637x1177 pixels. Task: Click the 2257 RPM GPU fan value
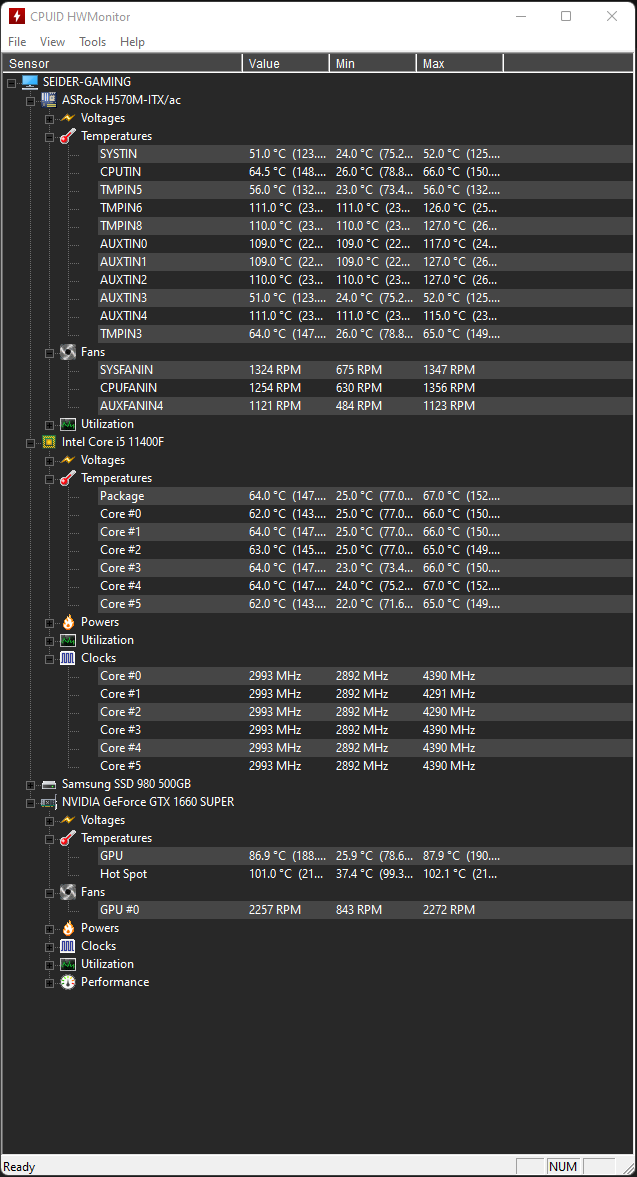pos(275,910)
